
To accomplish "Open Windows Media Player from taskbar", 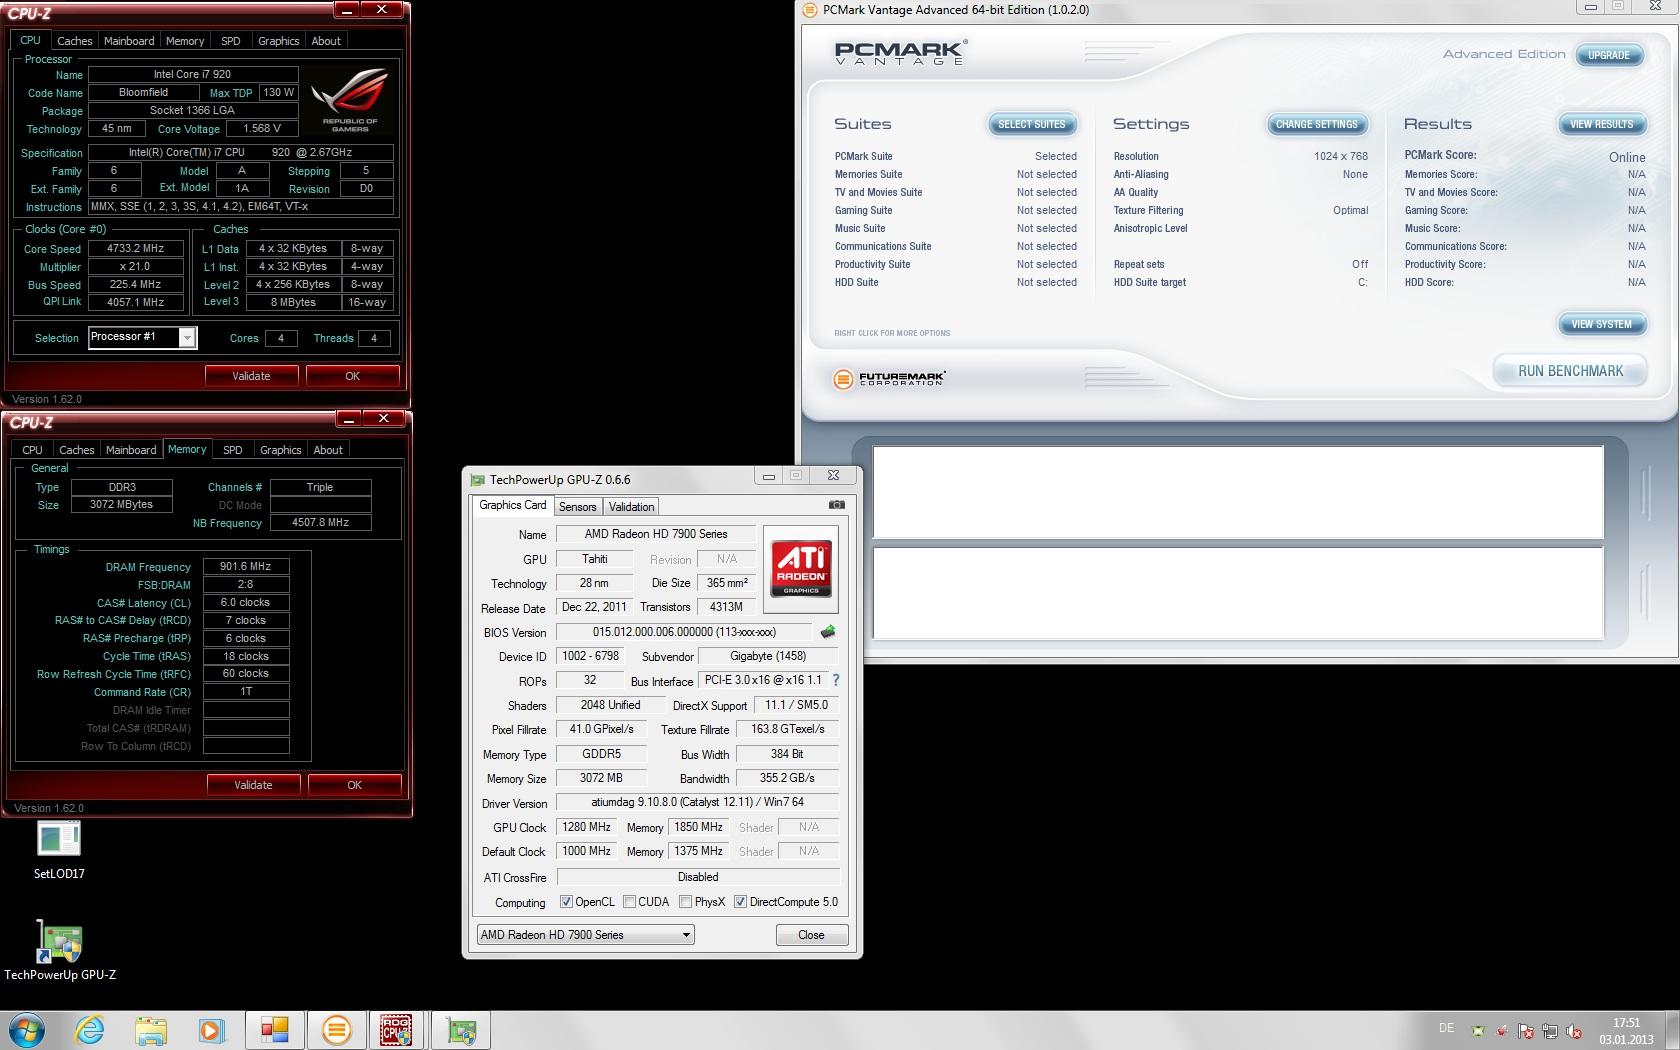I will [211, 1029].
